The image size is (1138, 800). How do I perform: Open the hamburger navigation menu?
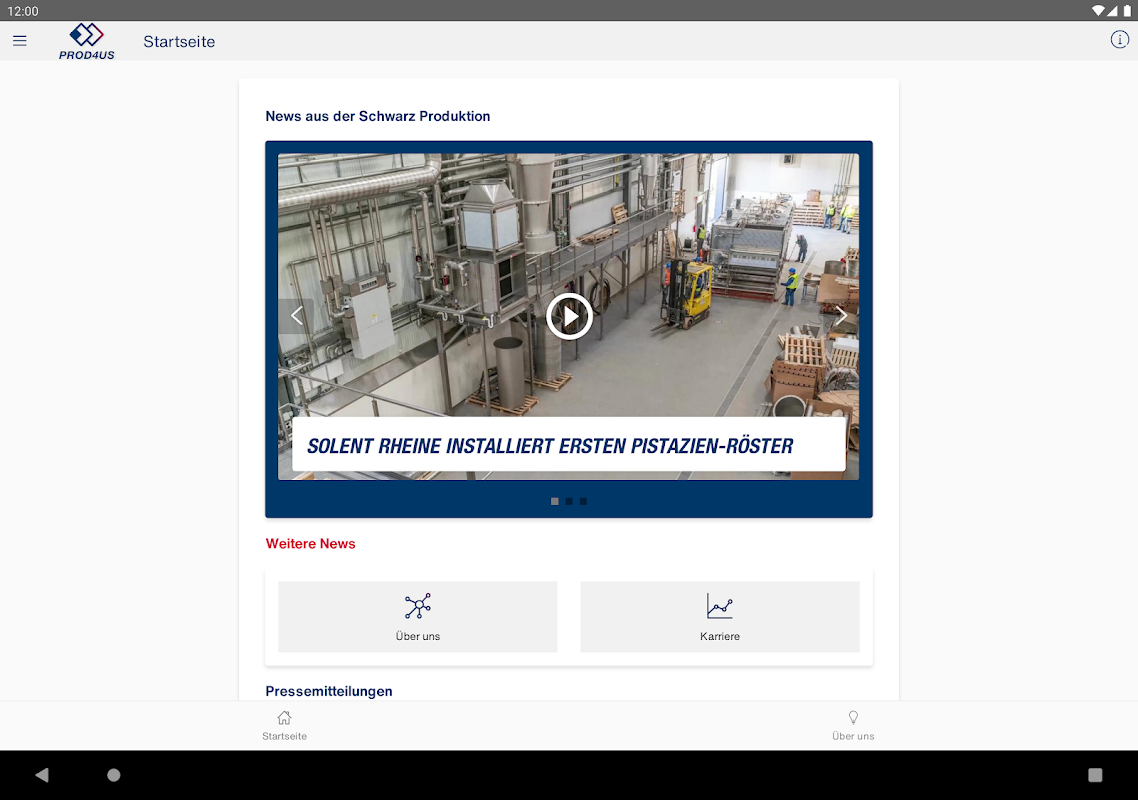point(20,41)
